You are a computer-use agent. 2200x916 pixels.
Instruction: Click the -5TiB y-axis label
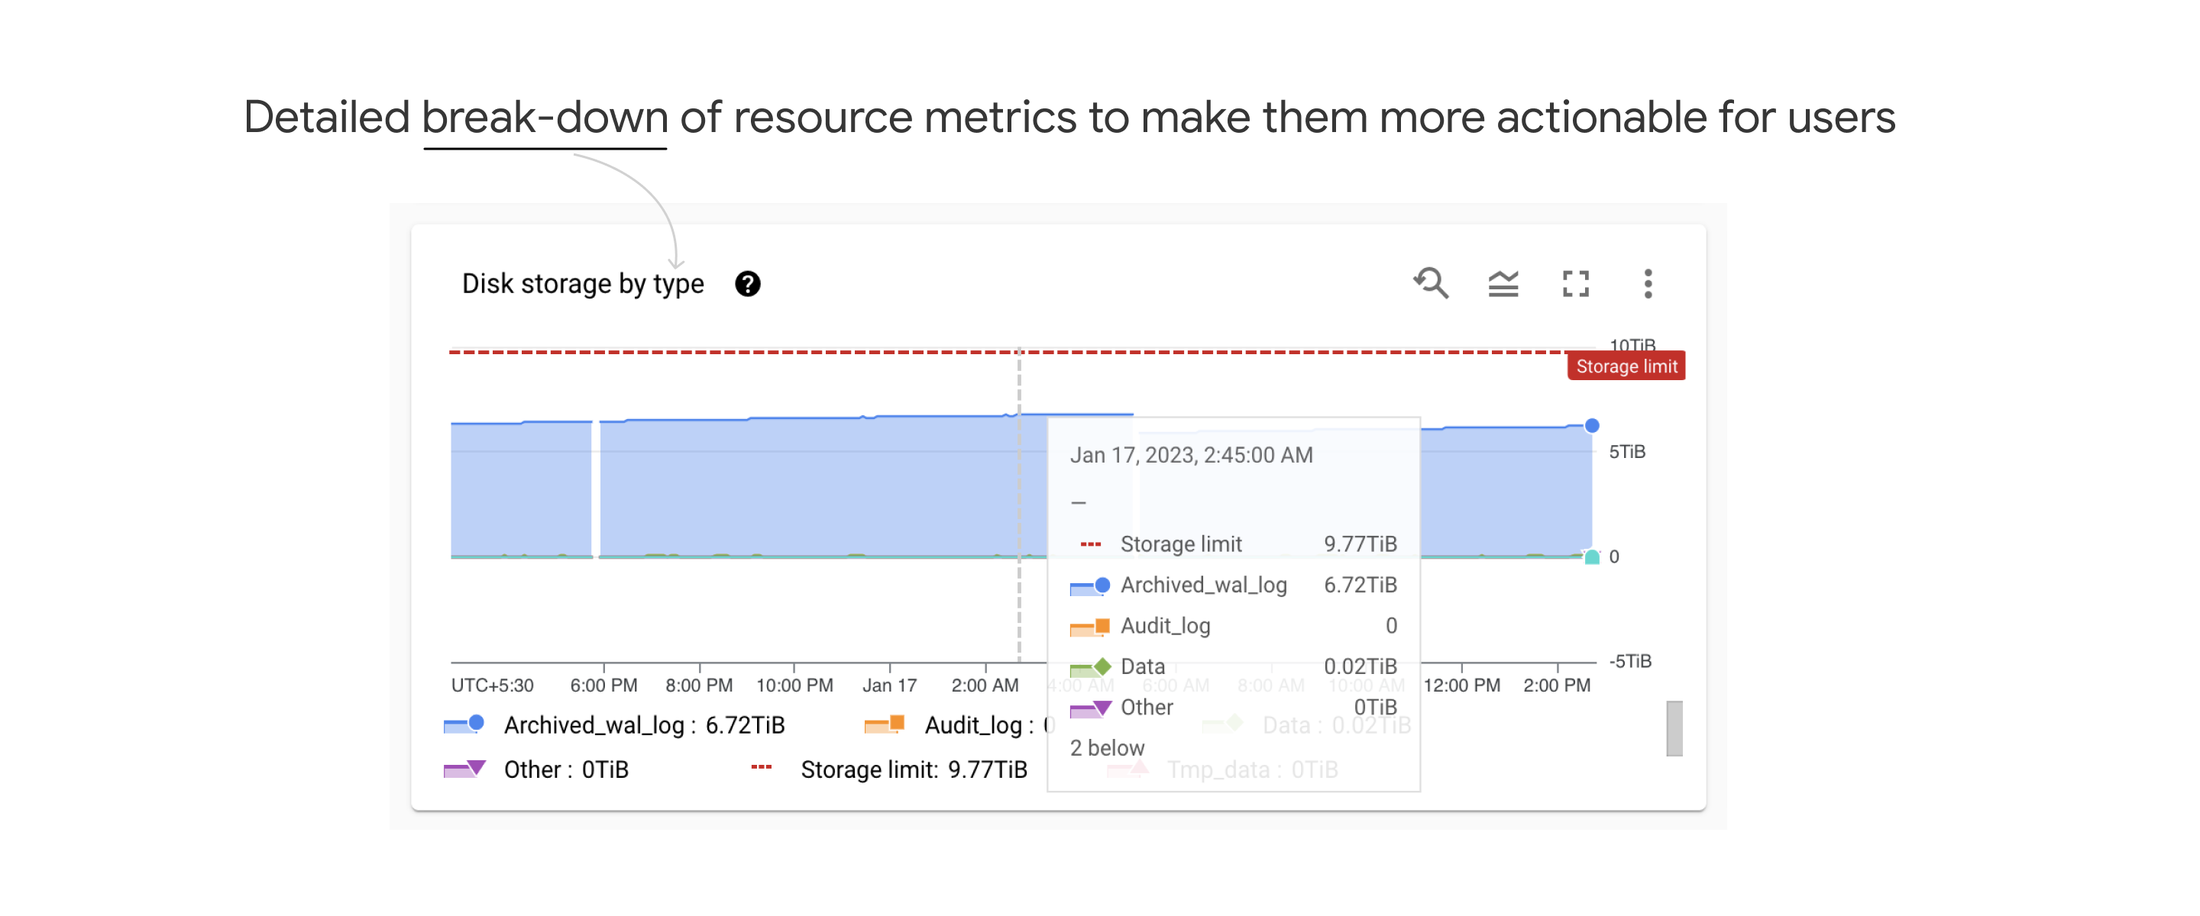click(1630, 661)
